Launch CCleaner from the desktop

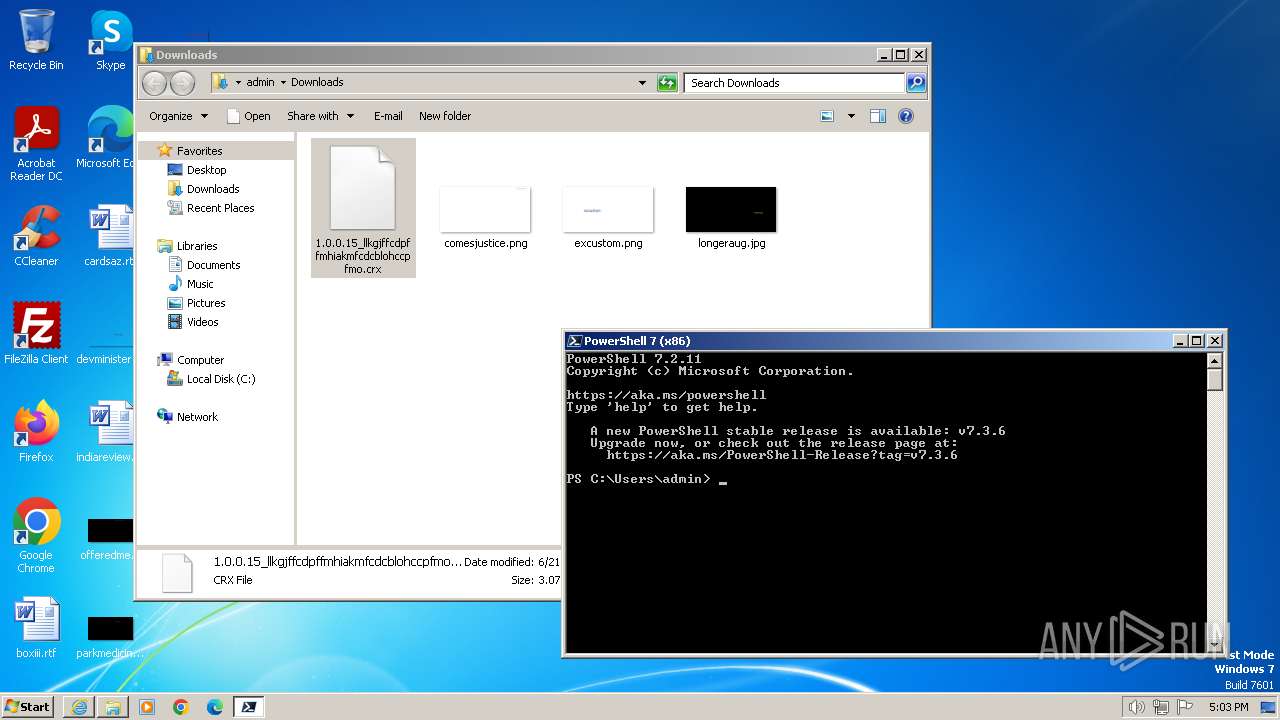pyautogui.click(x=36, y=236)
